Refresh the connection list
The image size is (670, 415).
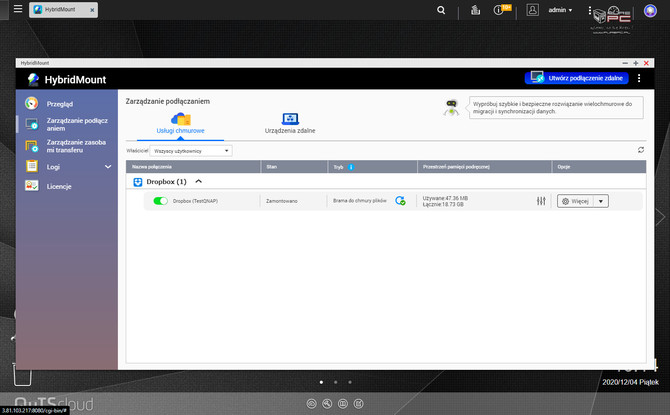pos(641,150)
